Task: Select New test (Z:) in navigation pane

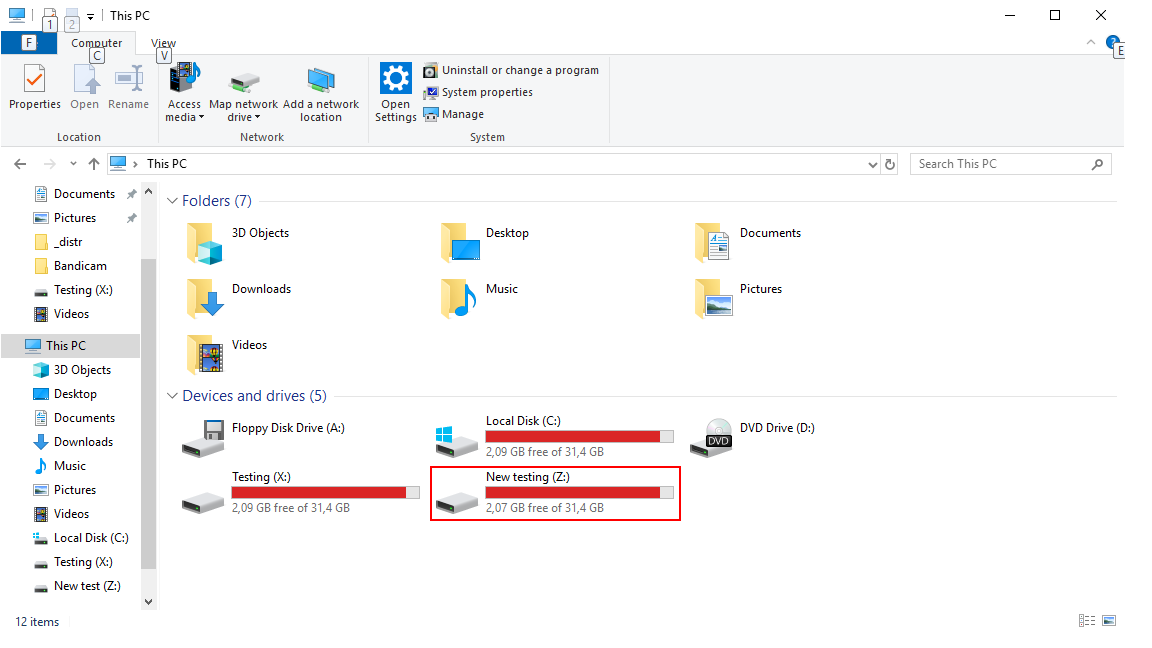Action: pos(87,586)
